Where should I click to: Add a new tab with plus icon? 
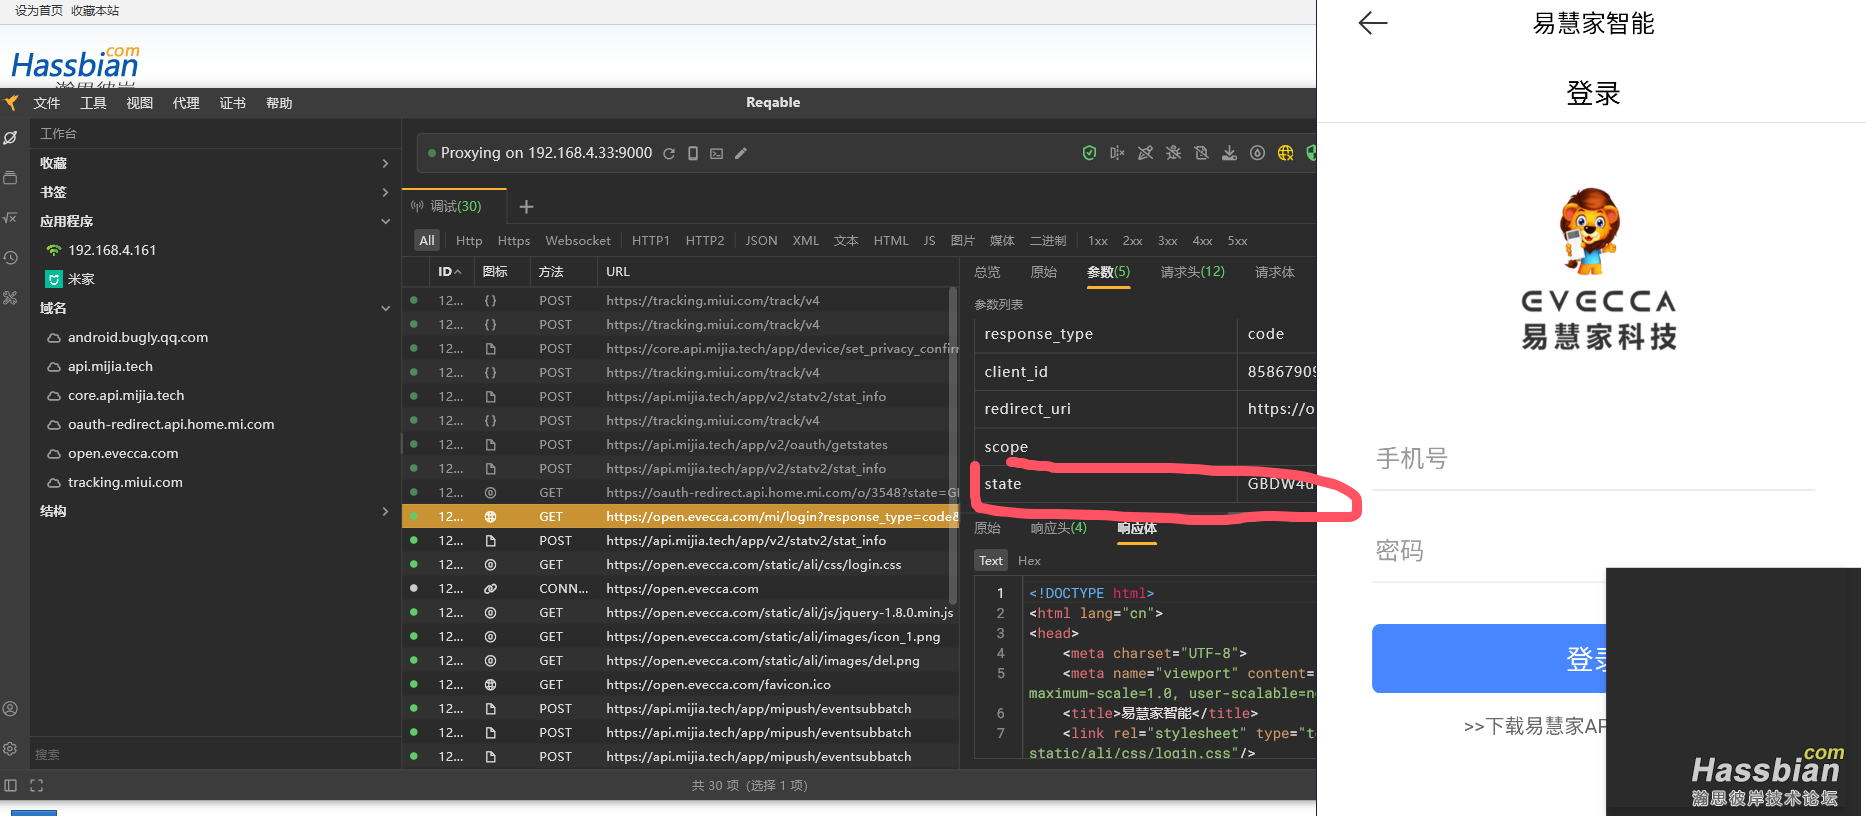(x=526, y=207)
